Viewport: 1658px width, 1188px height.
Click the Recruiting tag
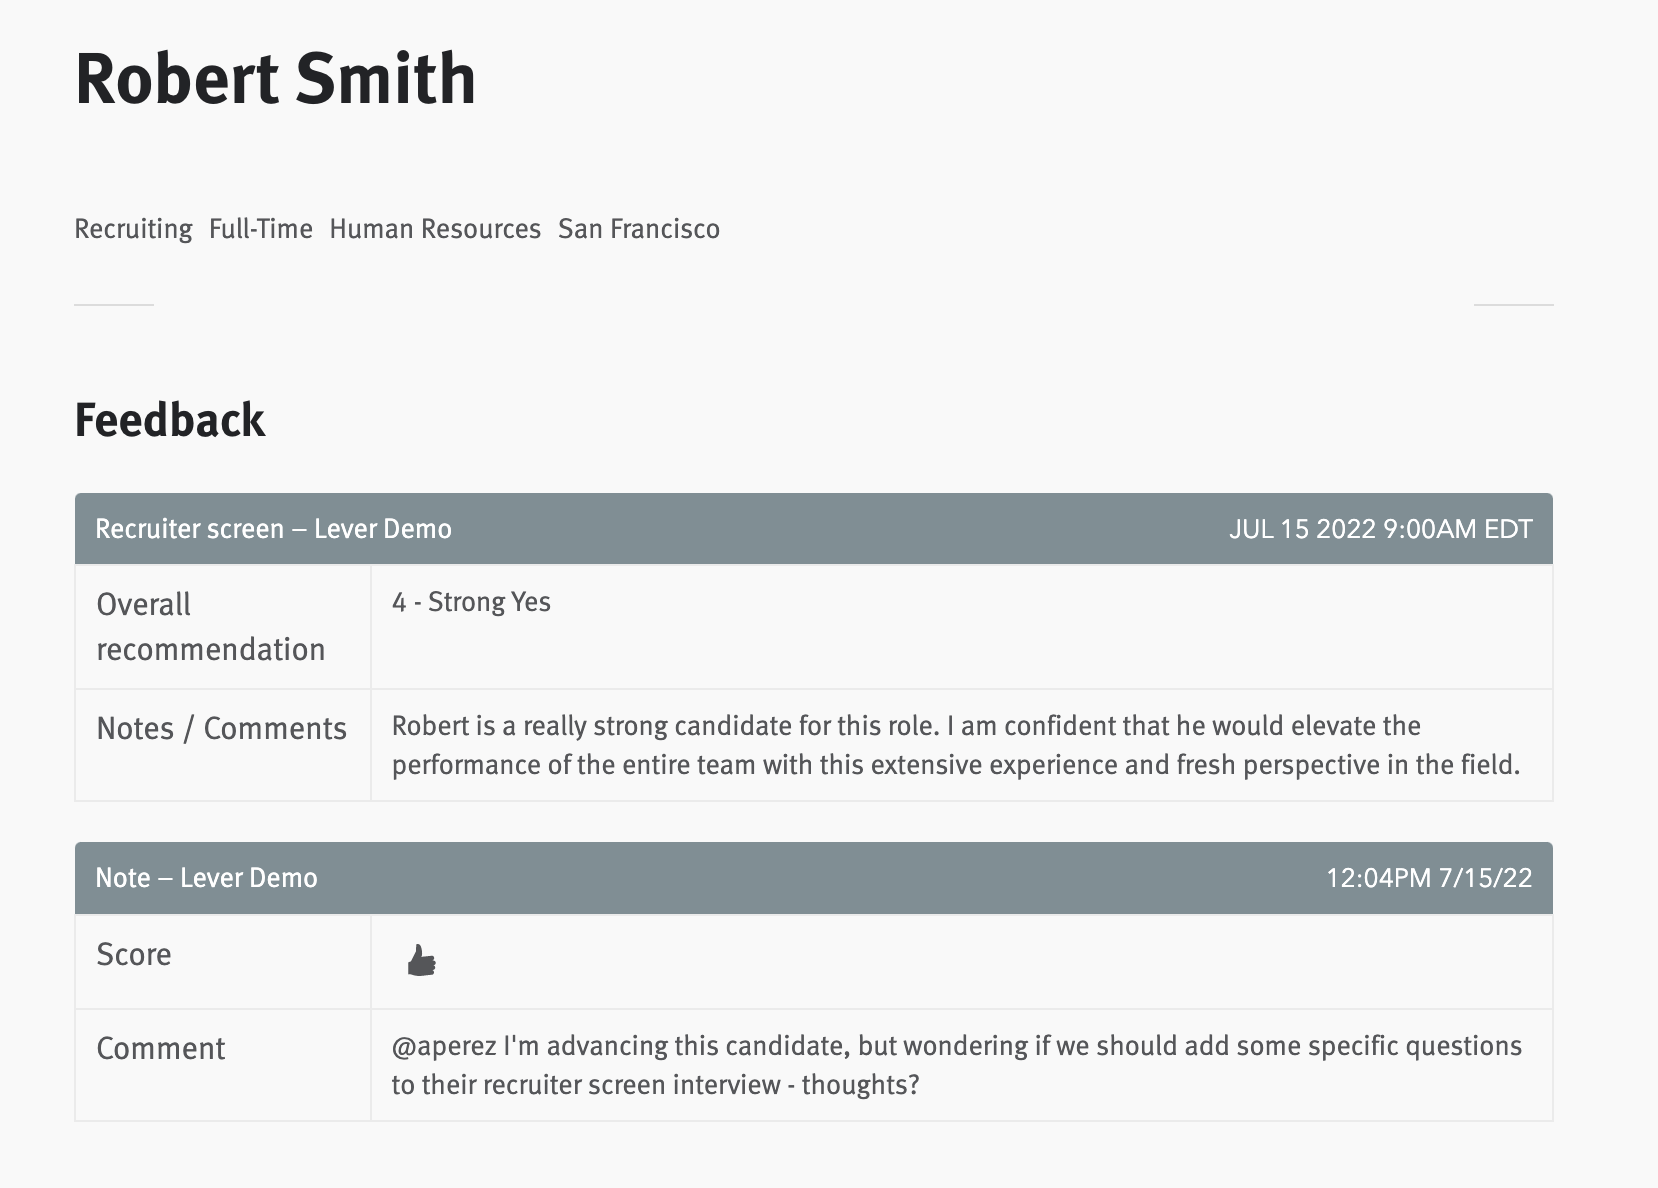133,229
